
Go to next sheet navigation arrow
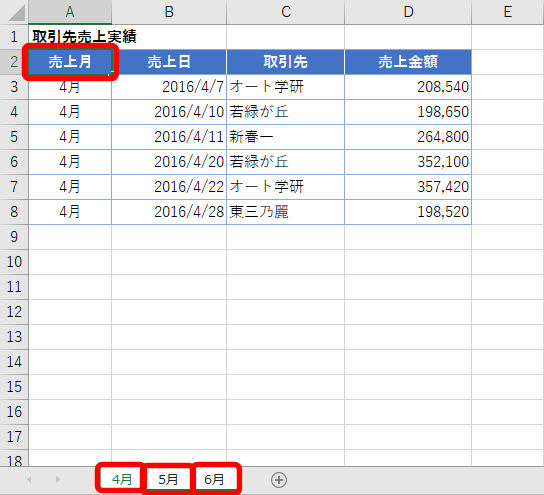pos(57,480)
